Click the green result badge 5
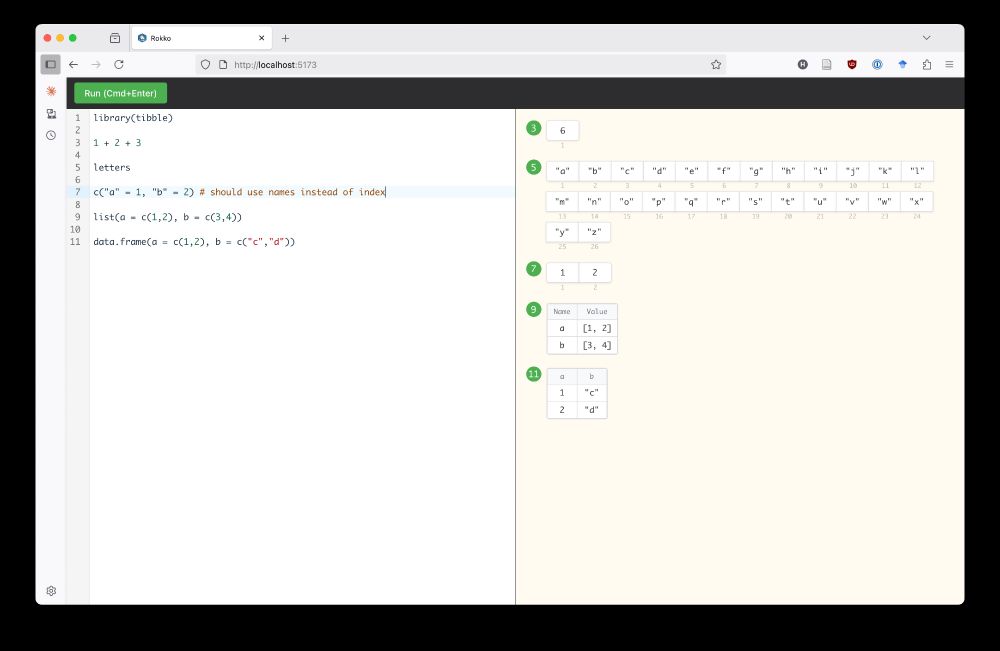 tap(534, 168)
